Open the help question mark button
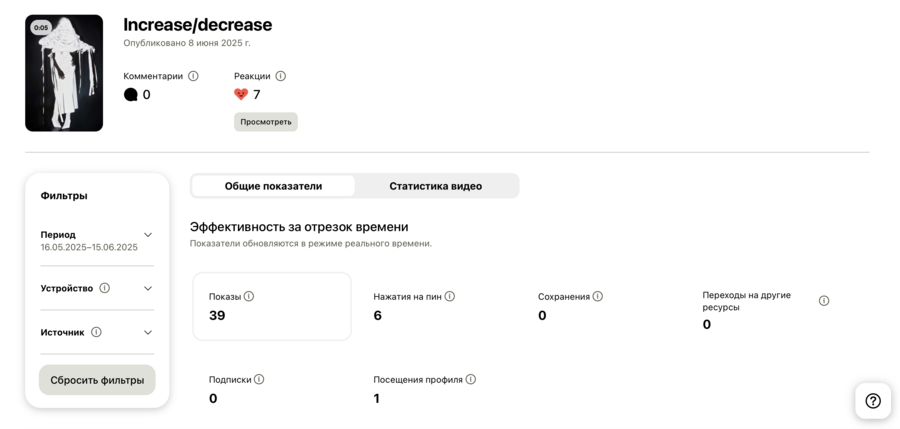This screenshot has width=900, height=429. [873, 401]
